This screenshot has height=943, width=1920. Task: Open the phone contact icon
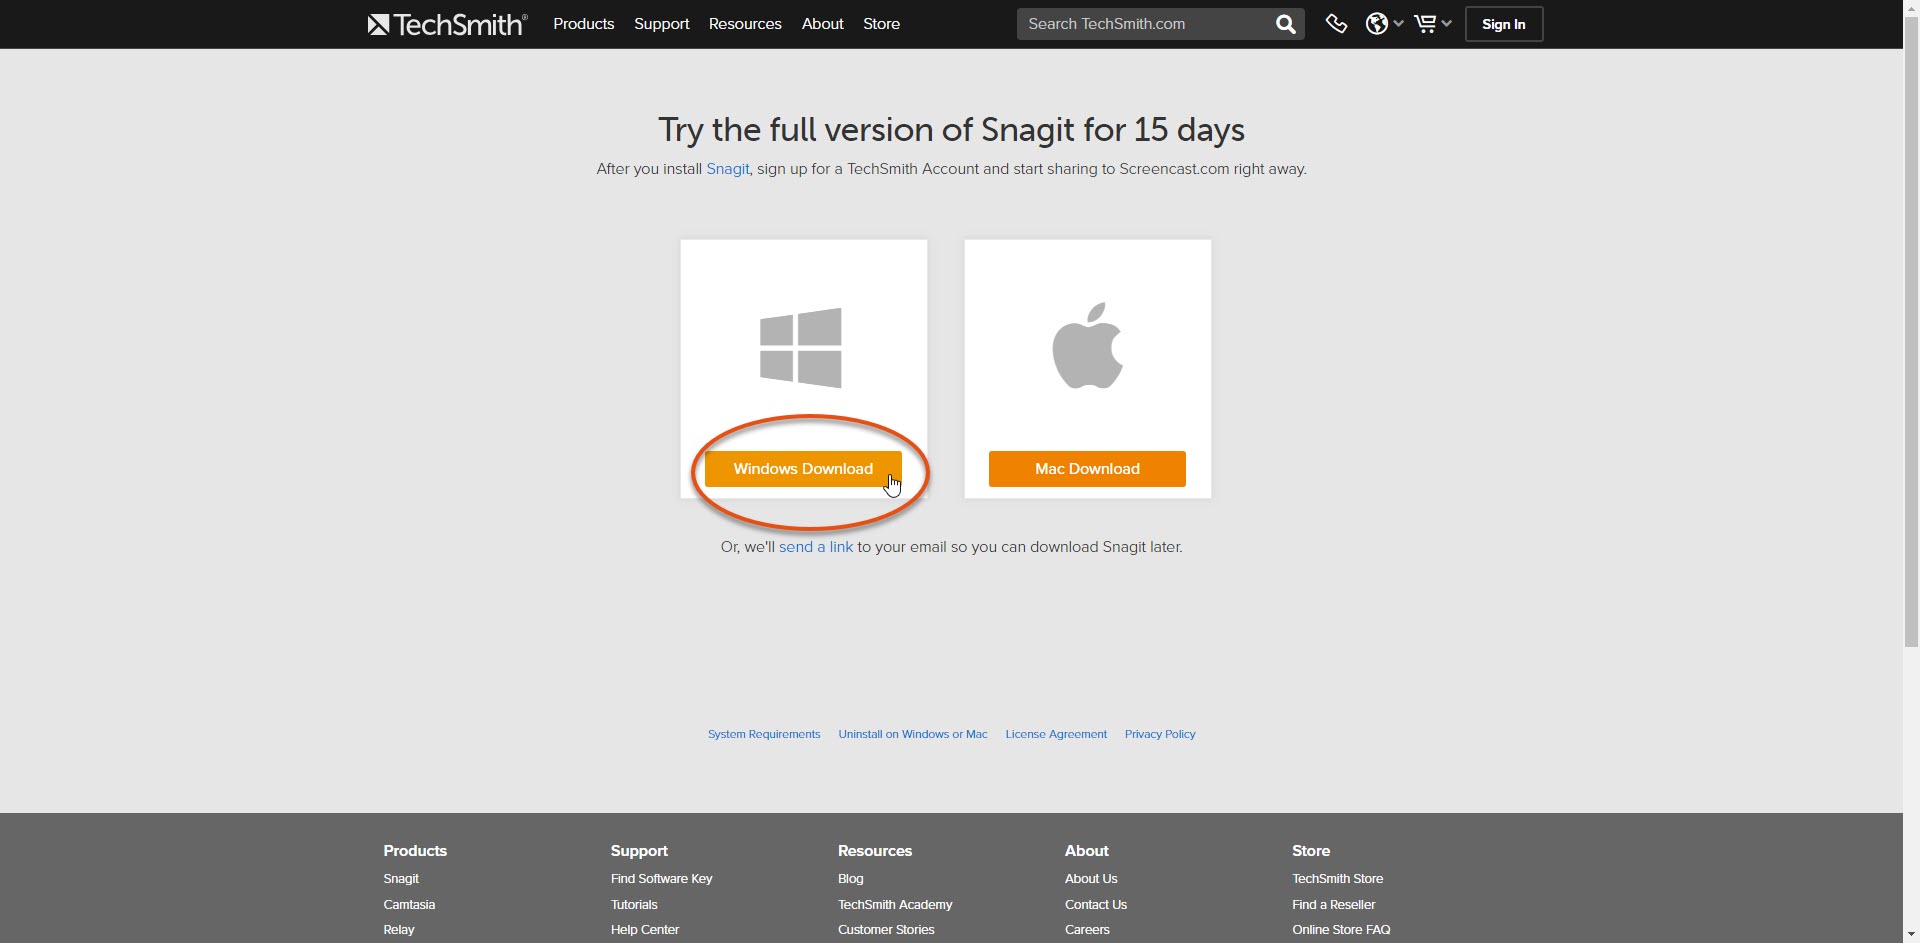(x=1336, y=24)
